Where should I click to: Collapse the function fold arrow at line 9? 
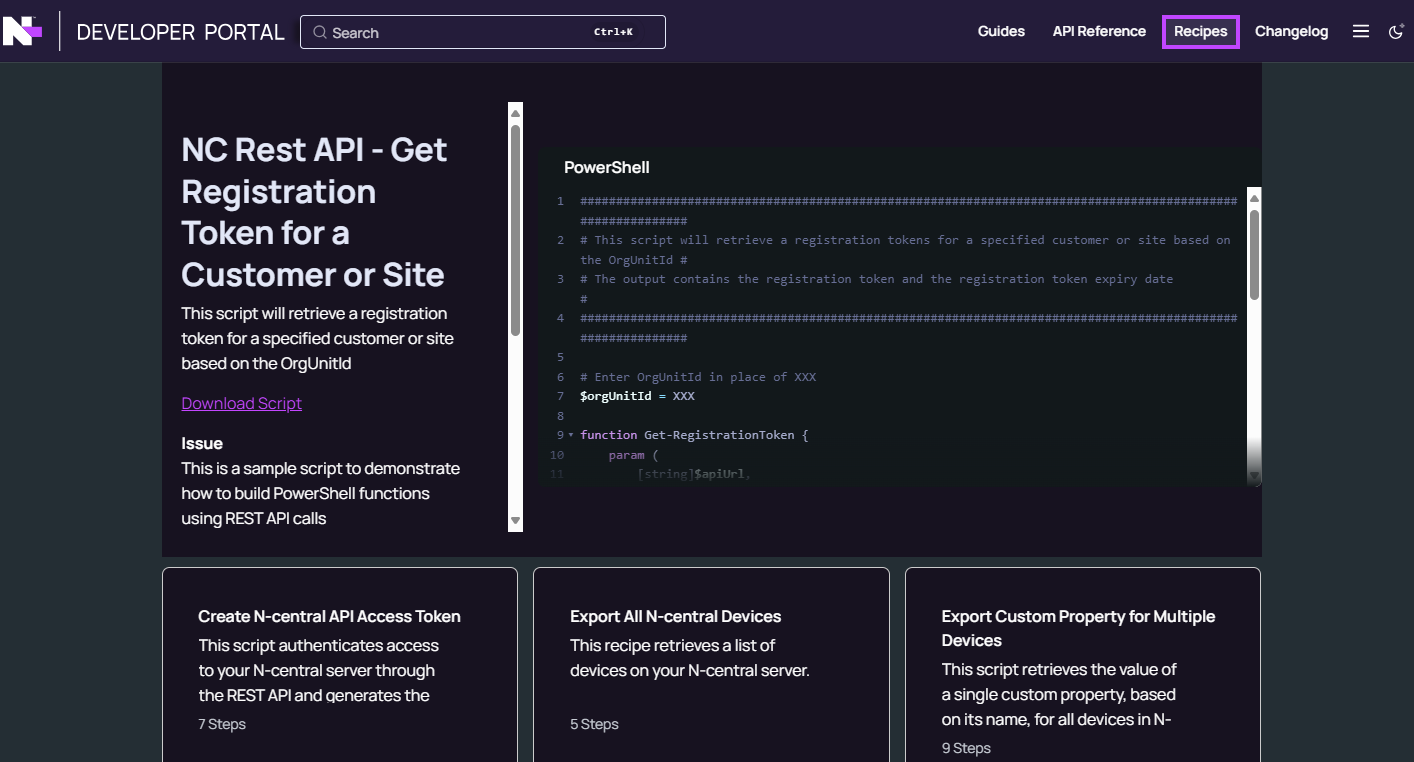[571, 435]
